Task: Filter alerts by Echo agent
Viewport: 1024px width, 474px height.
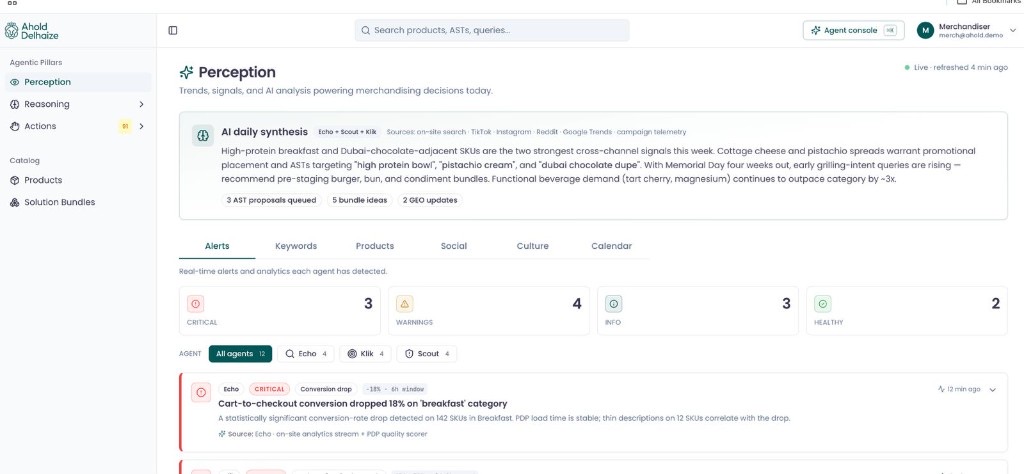Action: (x=306, y=354)
